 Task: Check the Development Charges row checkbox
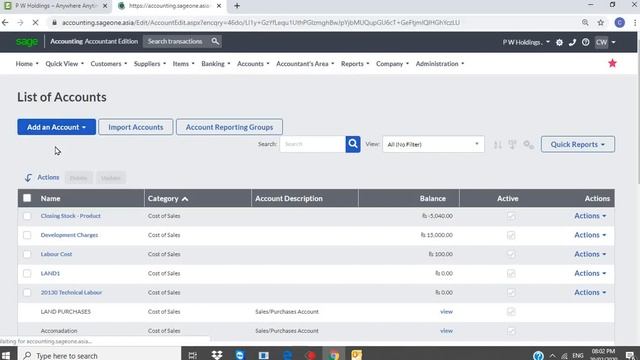tap(27, 235)
